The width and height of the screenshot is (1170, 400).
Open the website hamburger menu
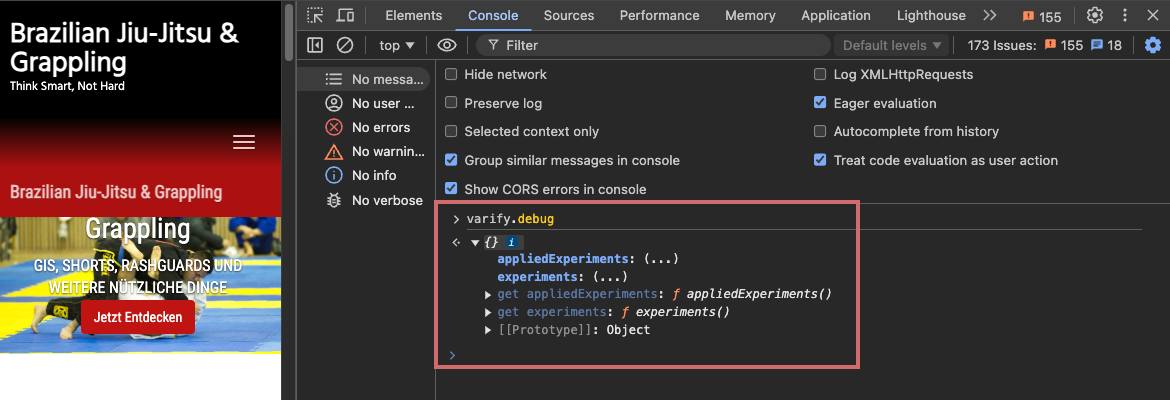244,142
